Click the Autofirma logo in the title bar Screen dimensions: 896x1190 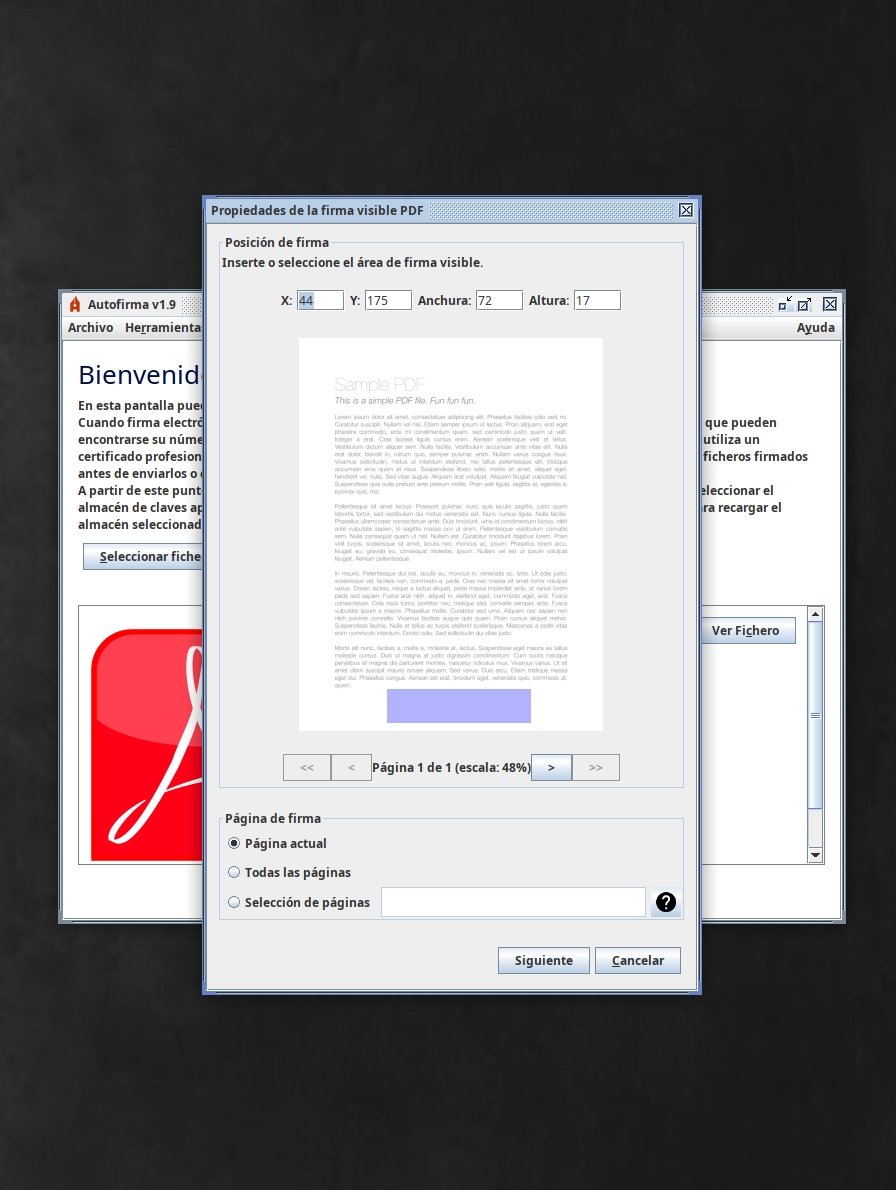[75, 304]
